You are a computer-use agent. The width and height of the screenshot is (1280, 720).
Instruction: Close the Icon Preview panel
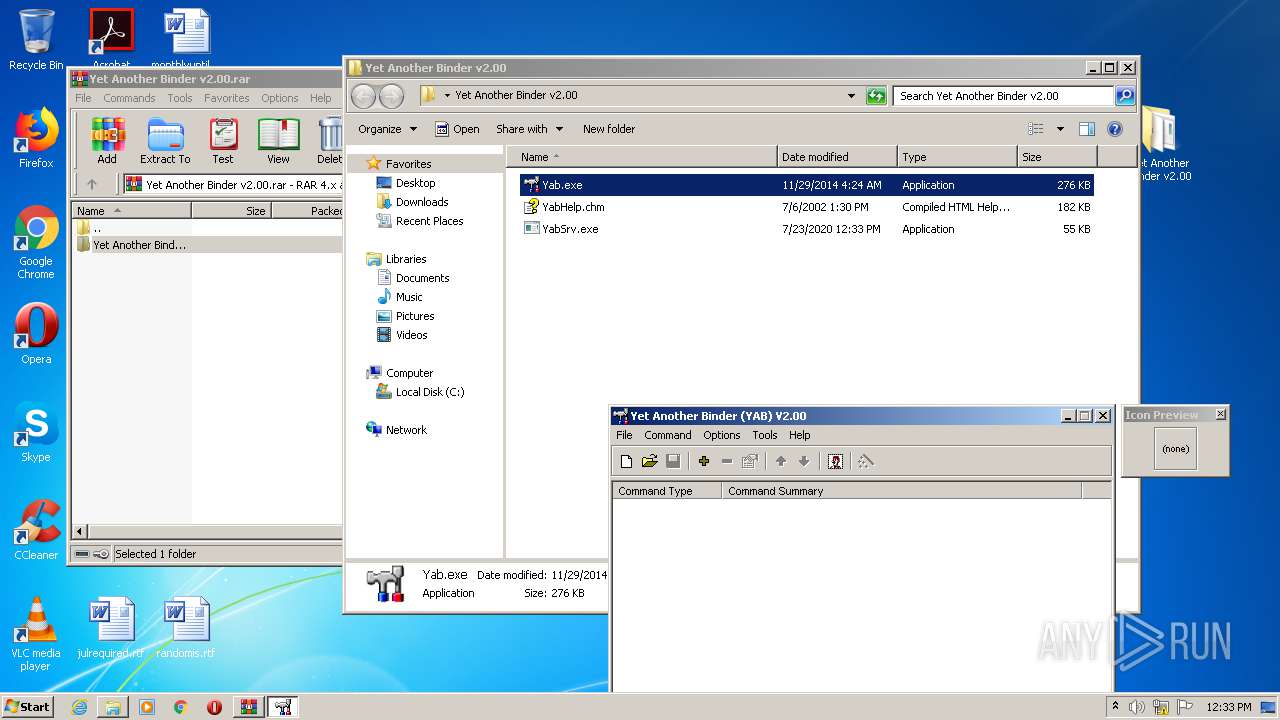click(1220, 414)
